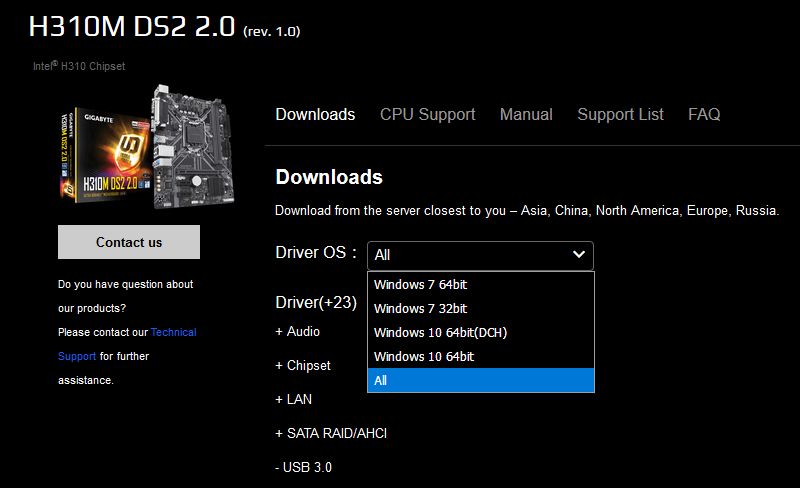Image resolution: width=800 pixels, height=488 pixels.
Task: Pick the highlighted All option in list
Action: [481, 380]
